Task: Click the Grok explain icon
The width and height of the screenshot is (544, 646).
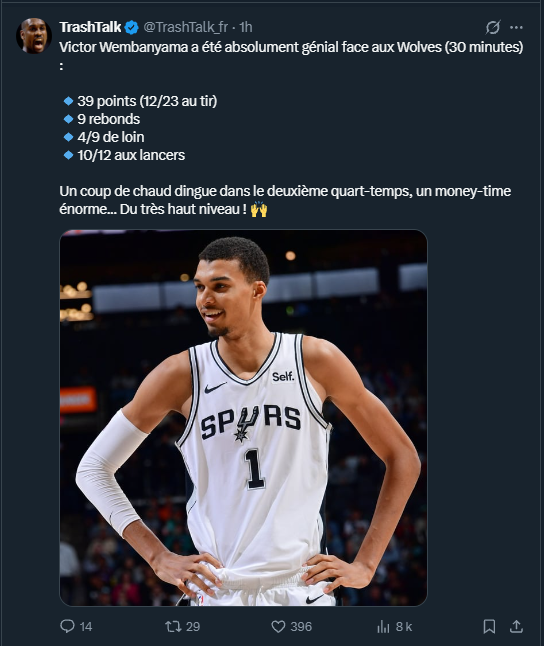Action: pyautogui.click(x=493, y=27)
